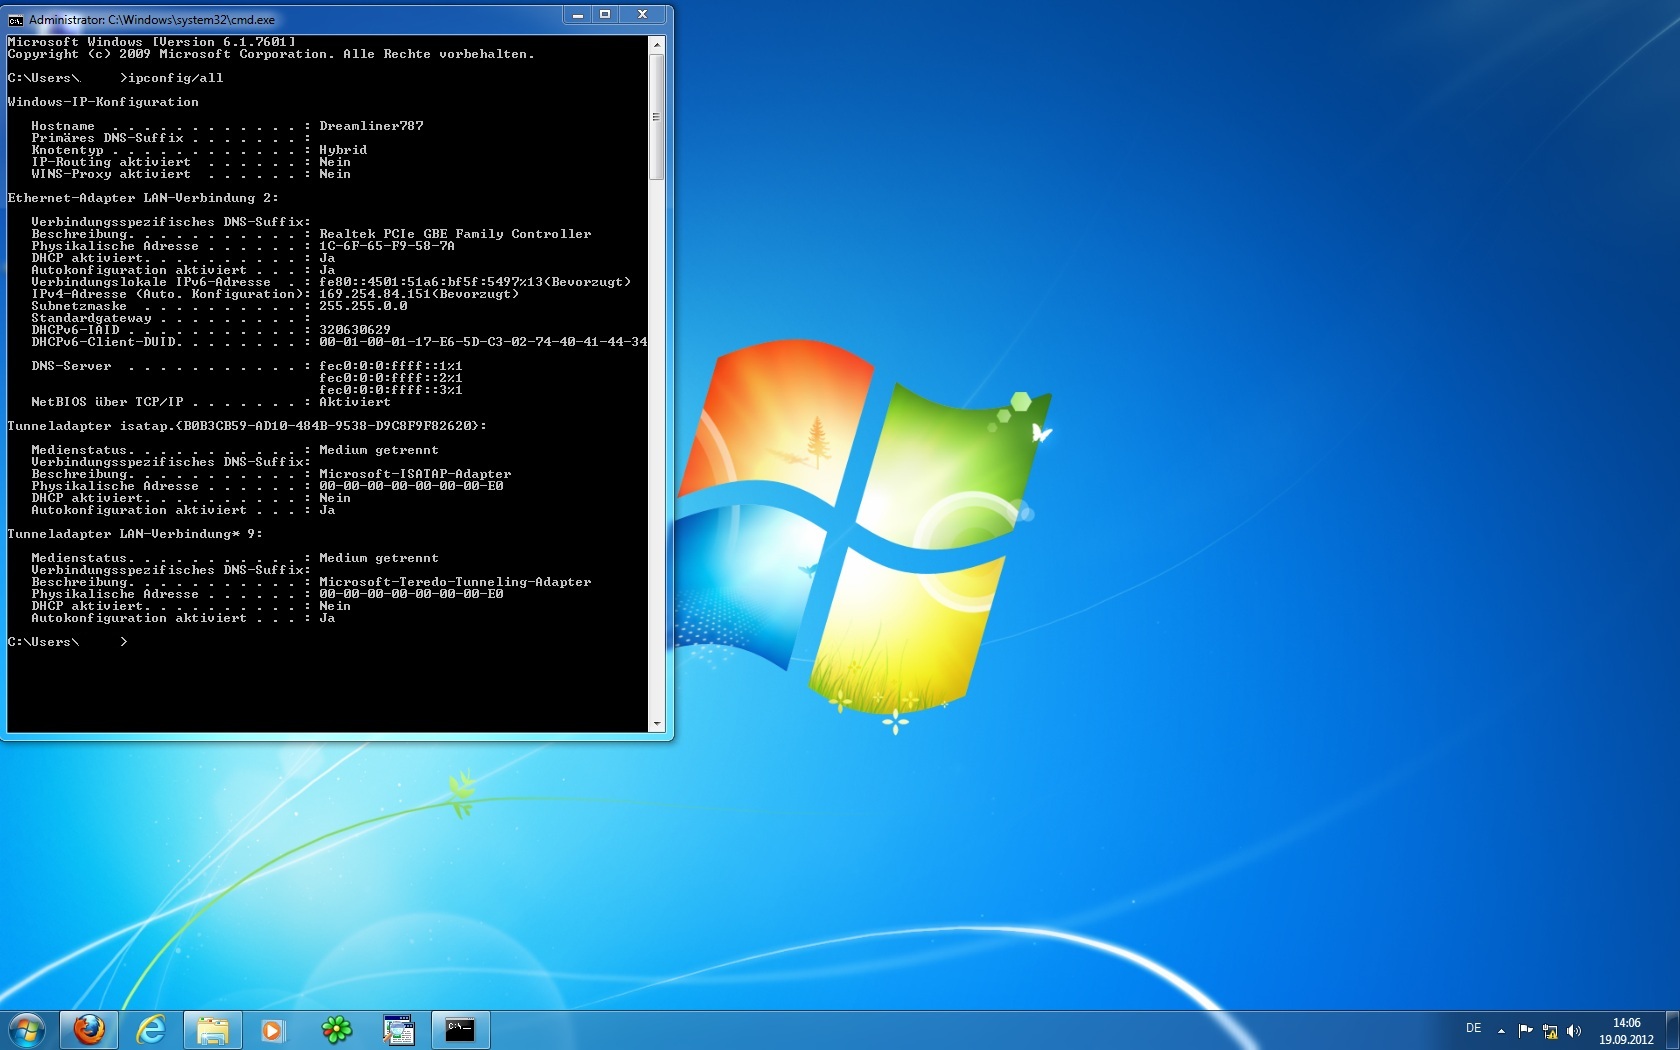Open the DE input language selector
This screenshot has width=1680, height=1050.
coord(1473,1028)
